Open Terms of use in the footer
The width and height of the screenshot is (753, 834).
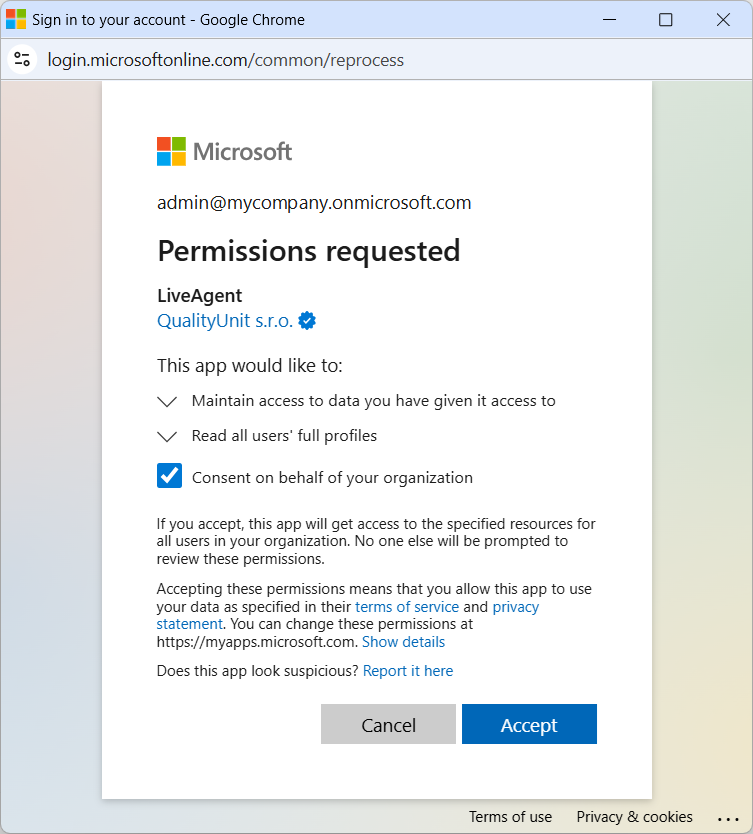510,817
